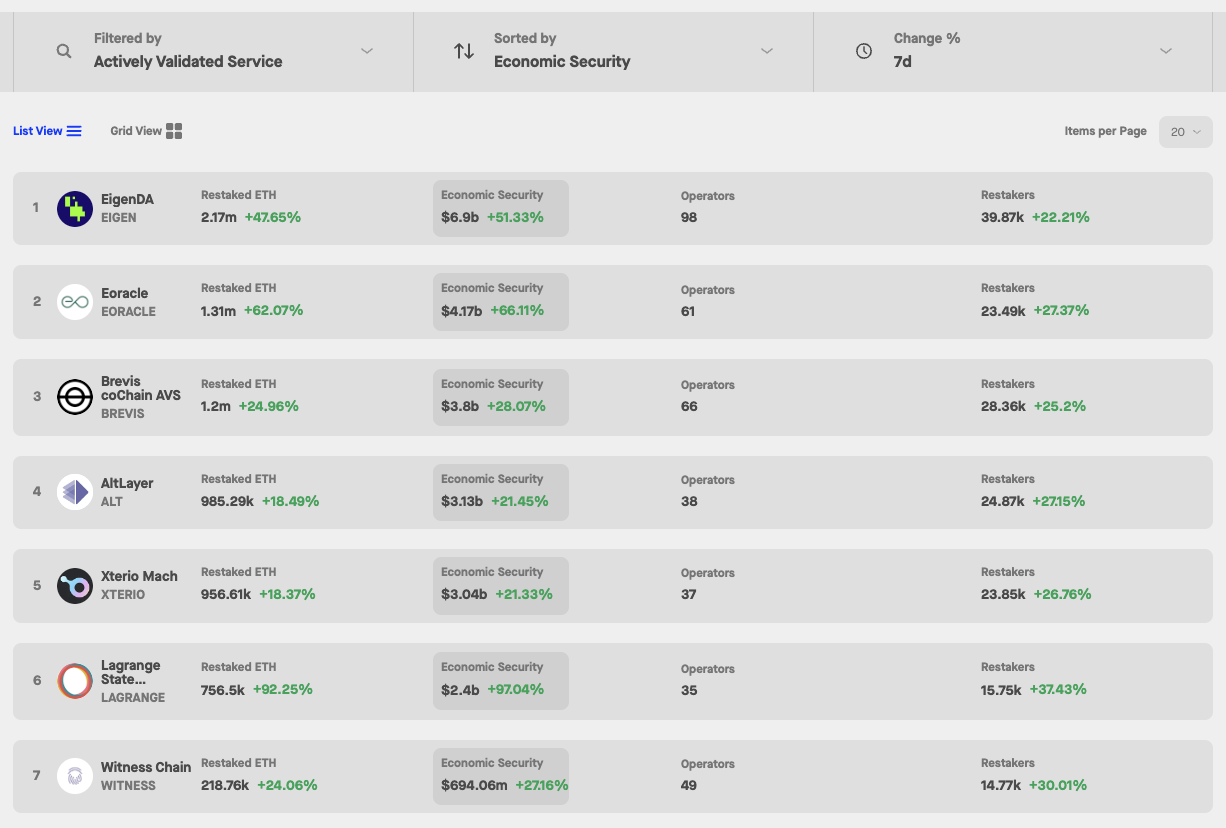The width and height of the screenshot is (1226, 828).
Task: Open Xterio Mach service name
Action: point(139,576)
